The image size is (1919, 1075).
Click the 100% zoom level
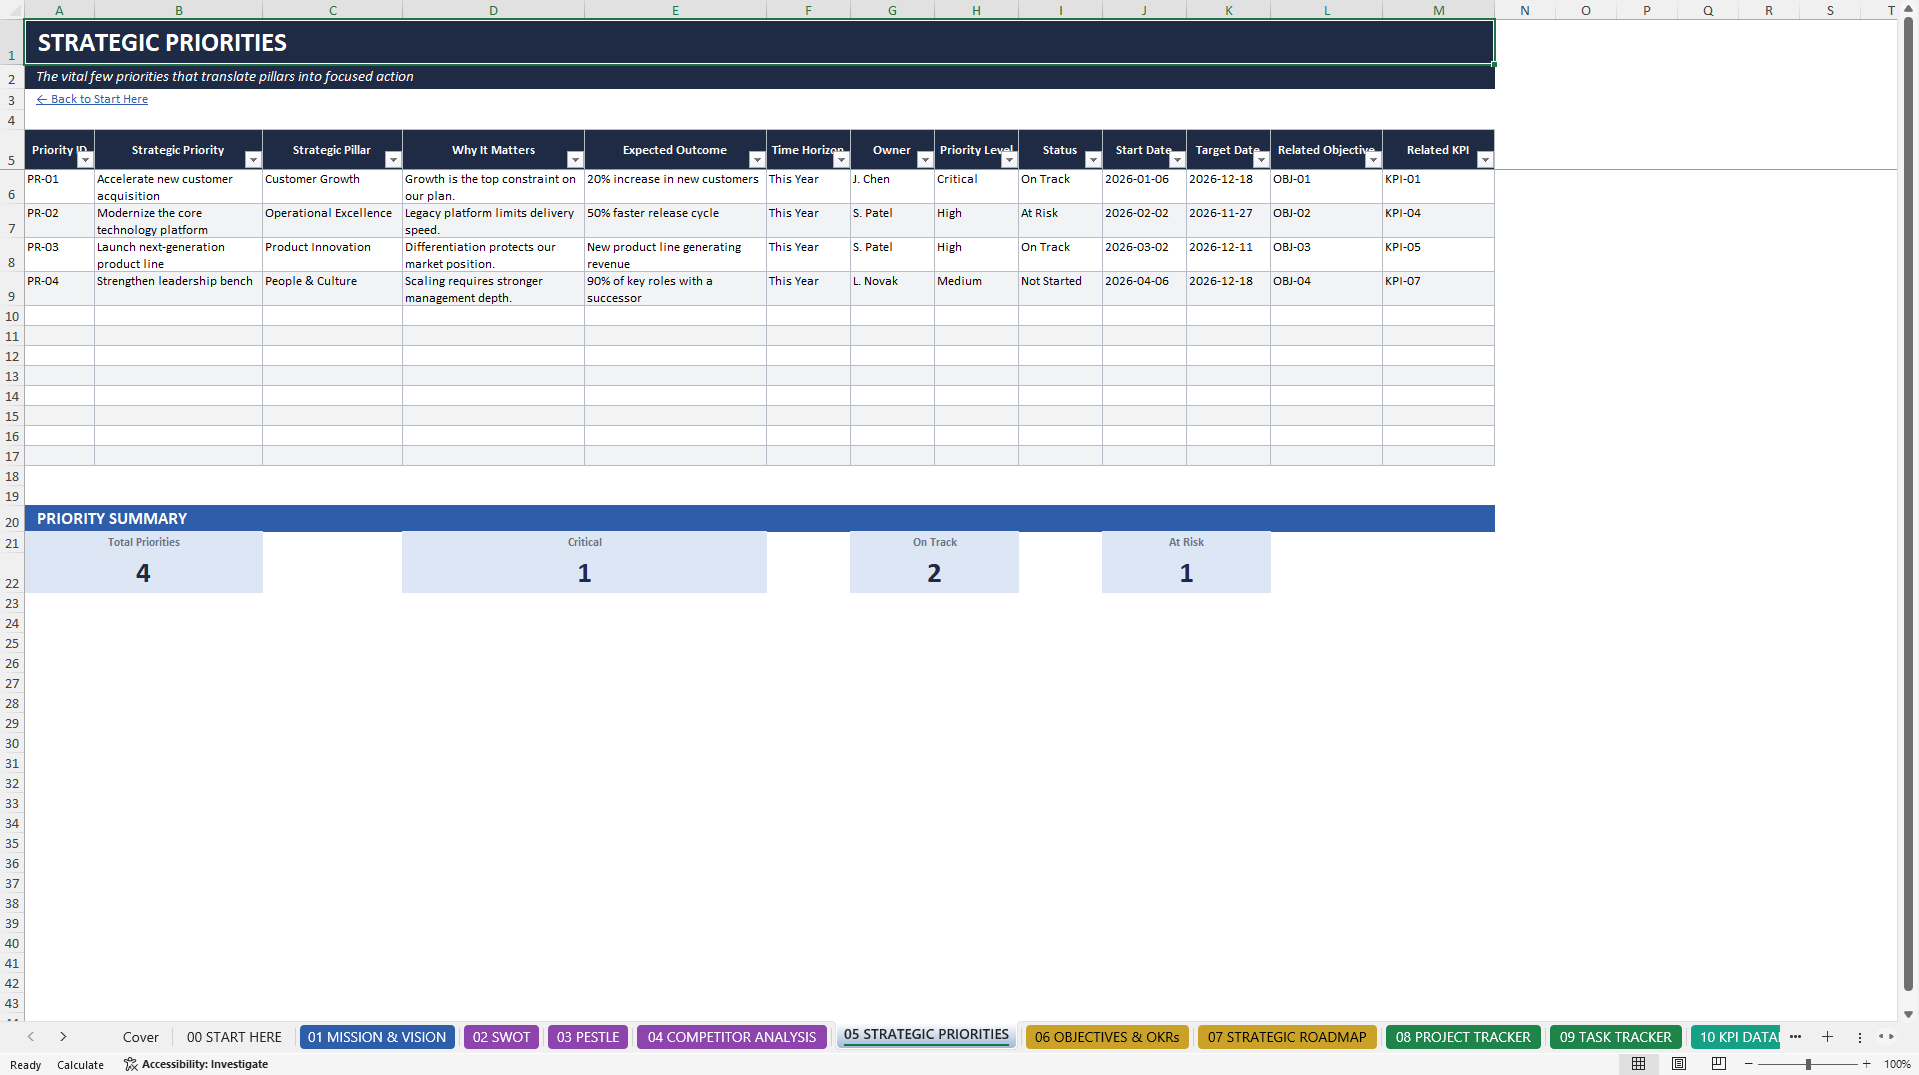coord(1897,1064)
